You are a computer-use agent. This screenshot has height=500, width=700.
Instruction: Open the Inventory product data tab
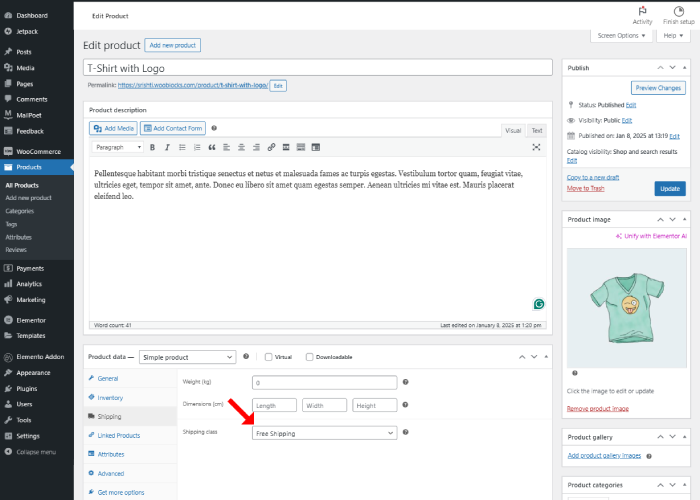(x=110, y=397)
